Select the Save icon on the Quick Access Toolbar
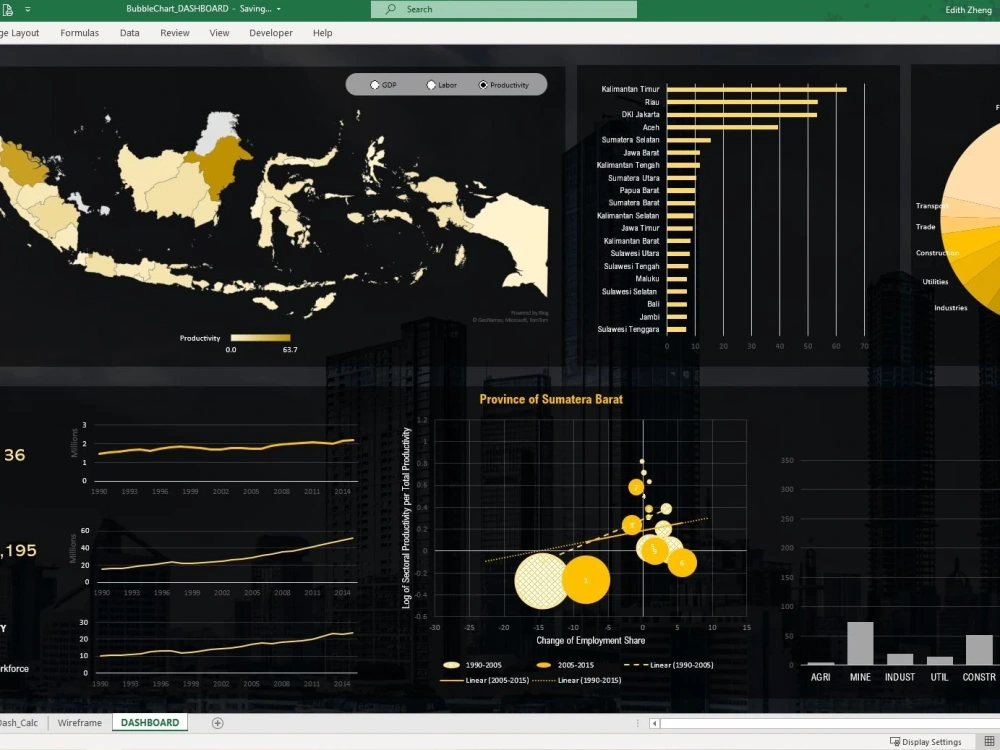Screen dimensions: 1000x750 tap(10, 9)
